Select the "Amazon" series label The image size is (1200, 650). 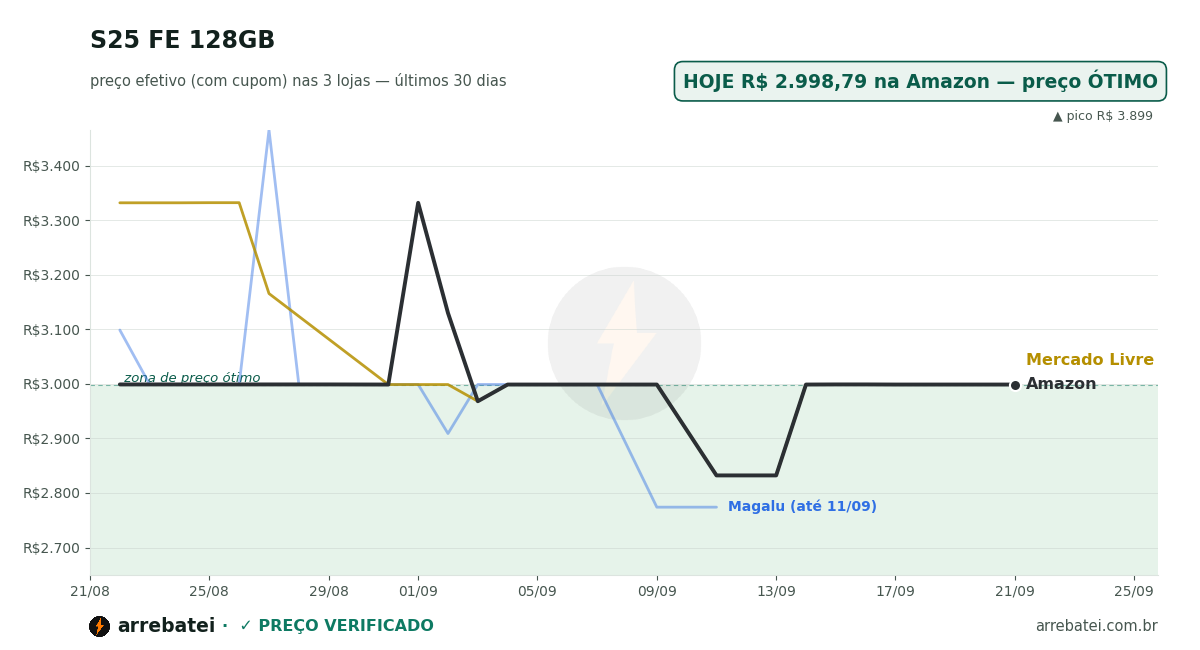(1061, 384)
